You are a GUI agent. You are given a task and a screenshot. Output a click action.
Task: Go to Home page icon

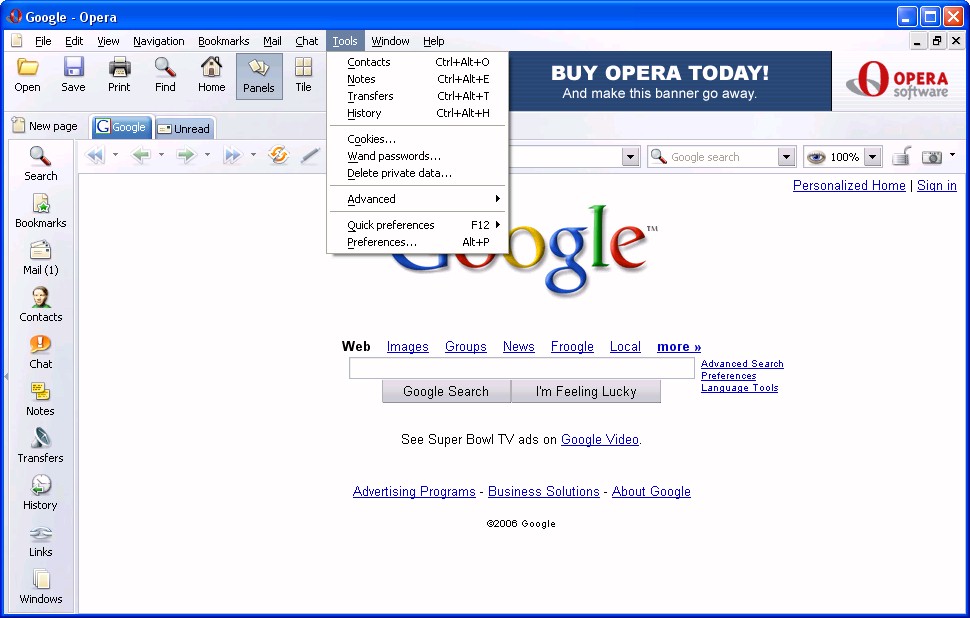(x=212, y=67)
